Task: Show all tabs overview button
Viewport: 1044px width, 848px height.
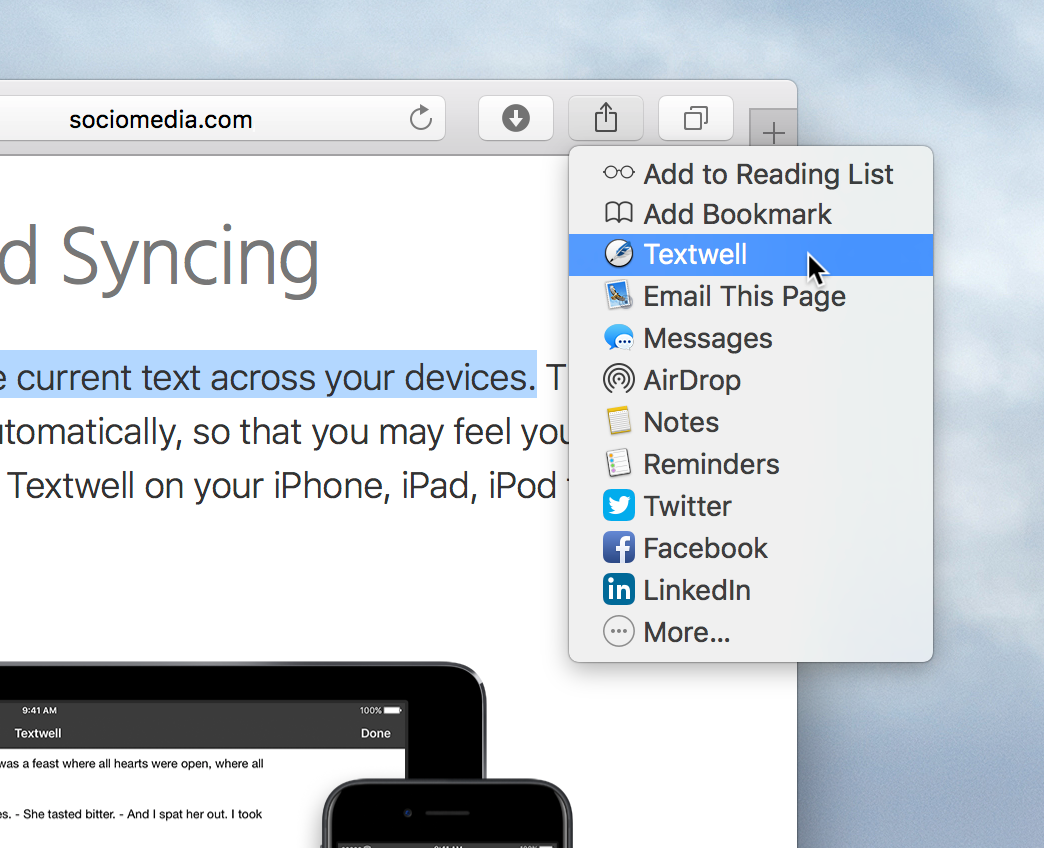Action: pos(696,118)
